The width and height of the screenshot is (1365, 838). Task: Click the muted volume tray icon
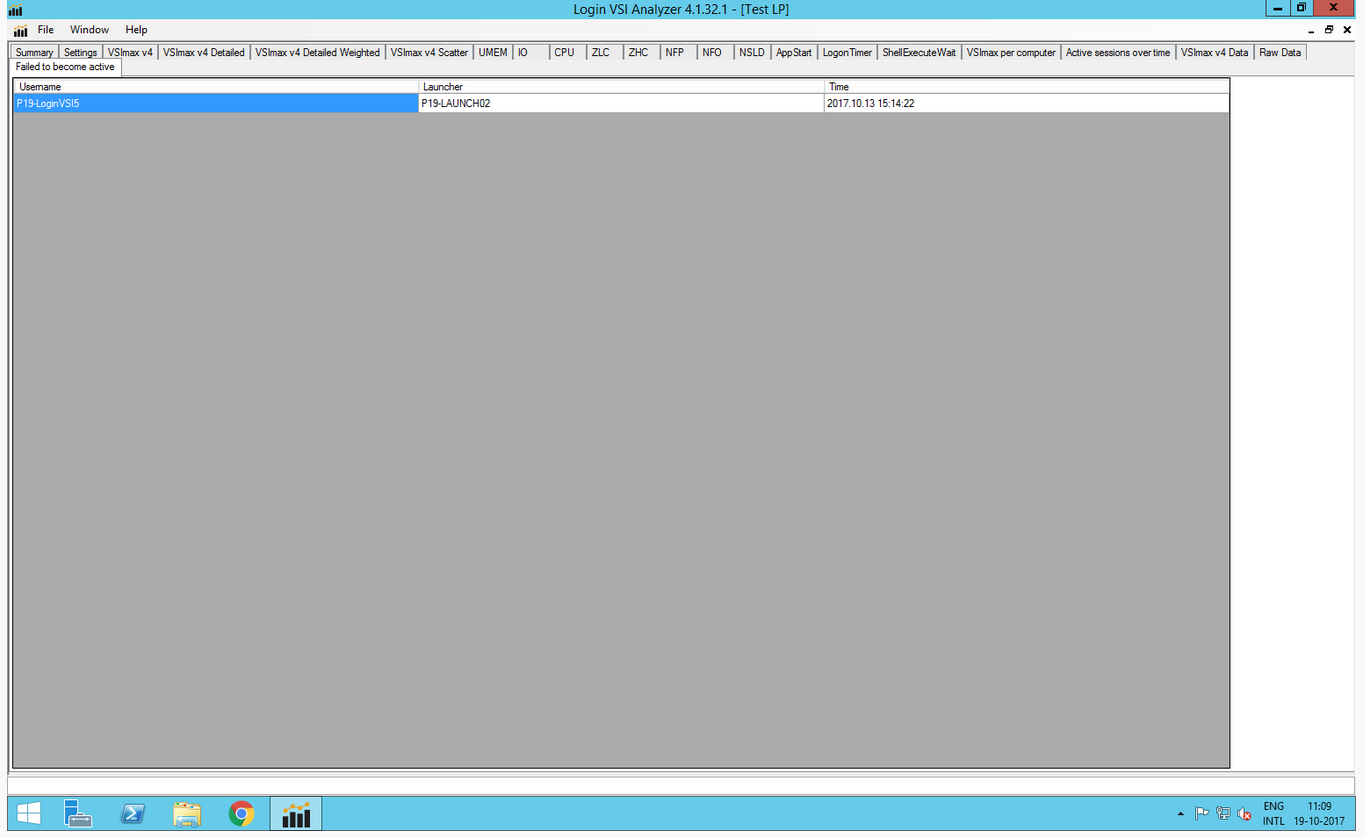[1245, 814]
